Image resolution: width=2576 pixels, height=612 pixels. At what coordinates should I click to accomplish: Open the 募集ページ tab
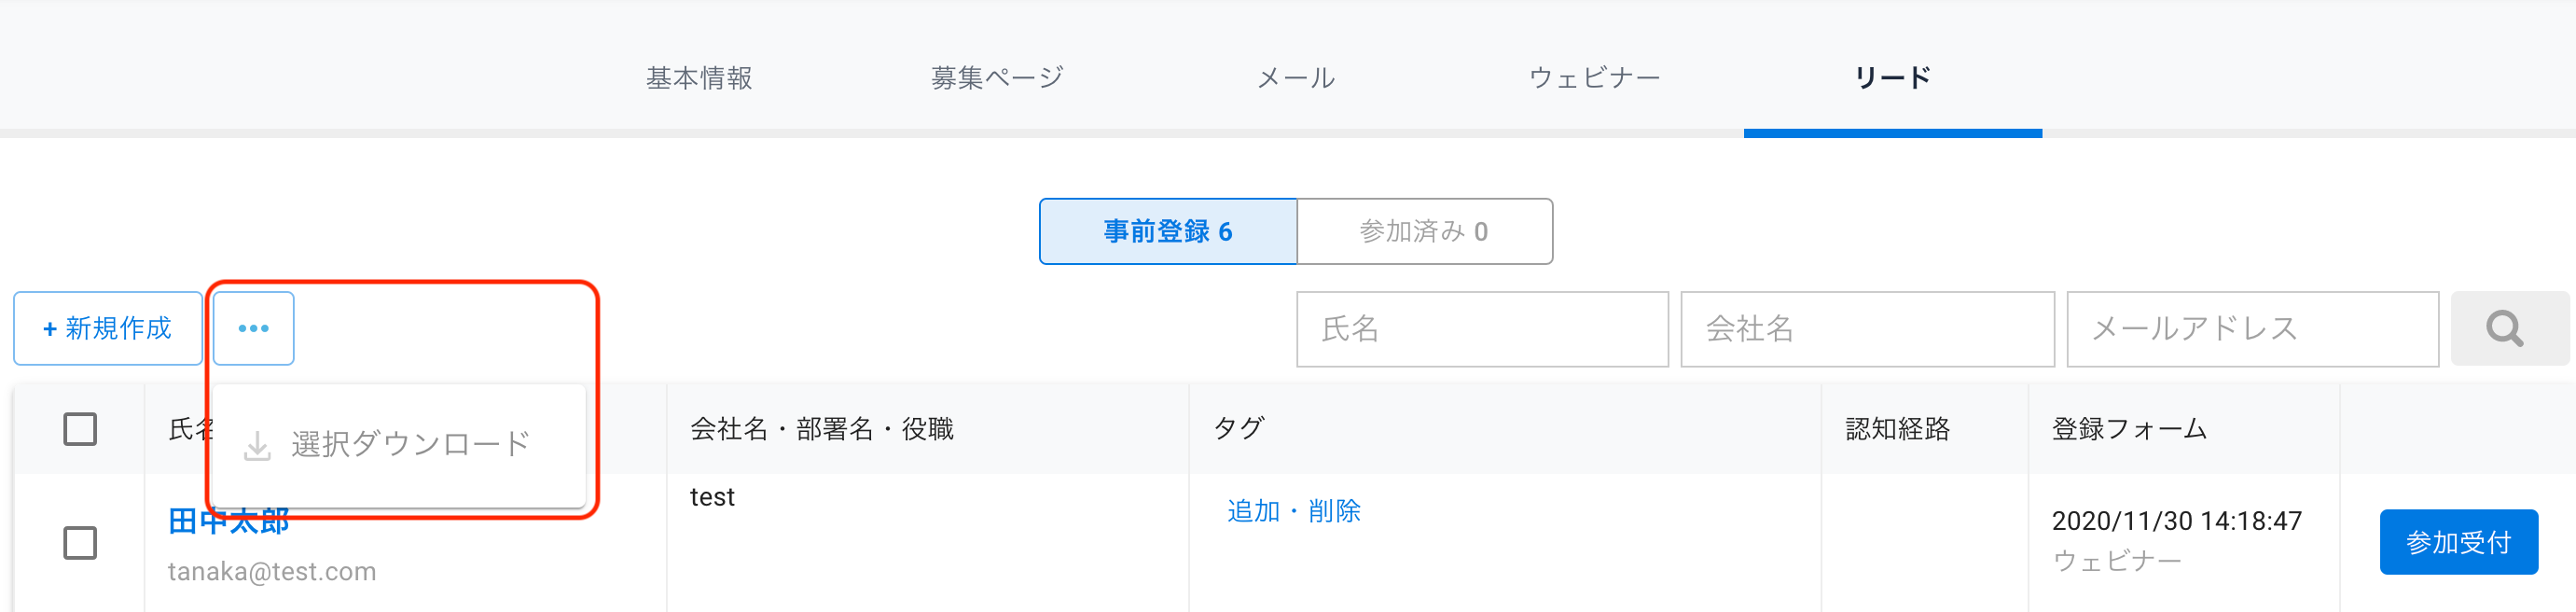tap(997, 78)
